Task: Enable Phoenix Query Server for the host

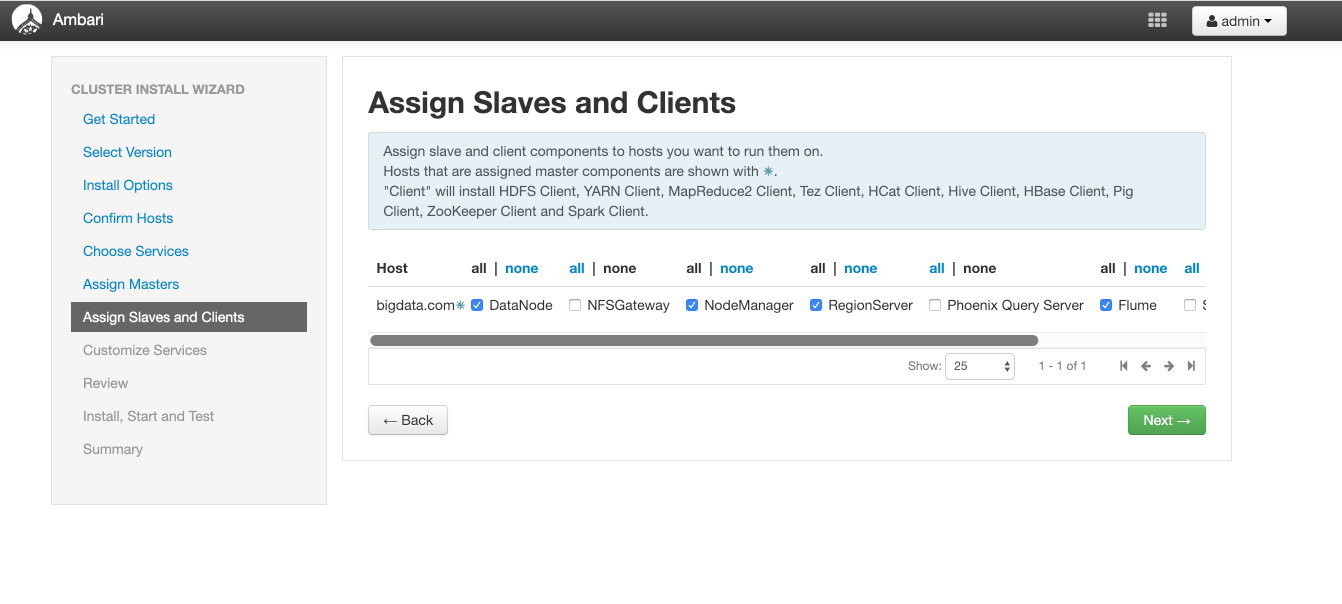Action: pyautogui.click(x=934, y=304)
